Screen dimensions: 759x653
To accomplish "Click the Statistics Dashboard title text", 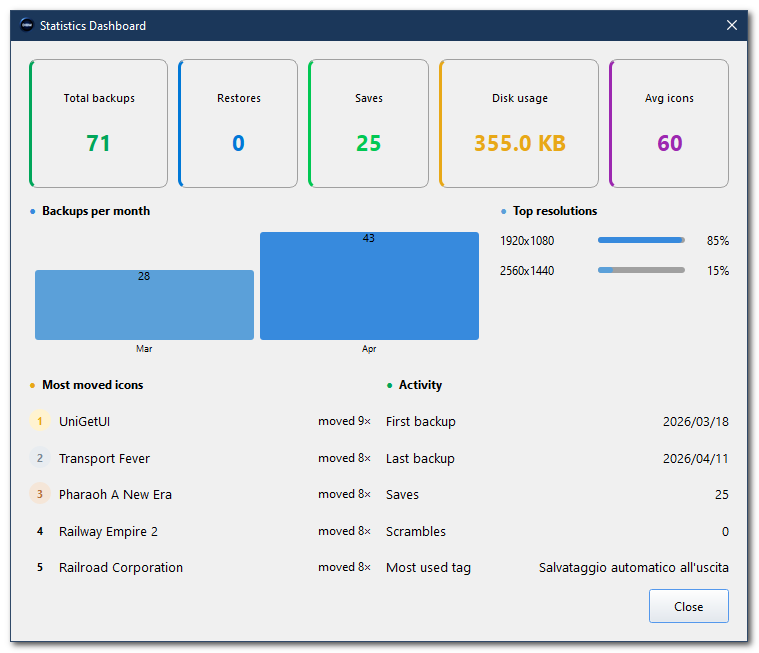I will 92,26.
